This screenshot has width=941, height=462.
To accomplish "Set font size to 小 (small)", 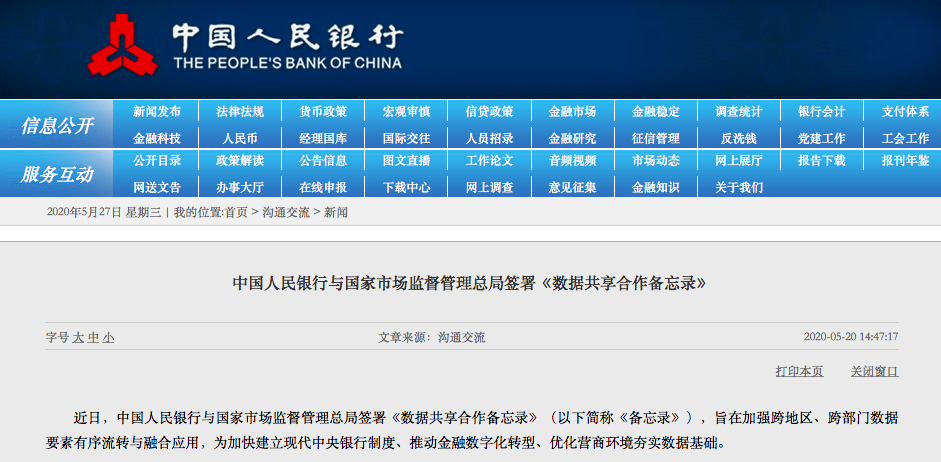I will (x=108, y=338).
